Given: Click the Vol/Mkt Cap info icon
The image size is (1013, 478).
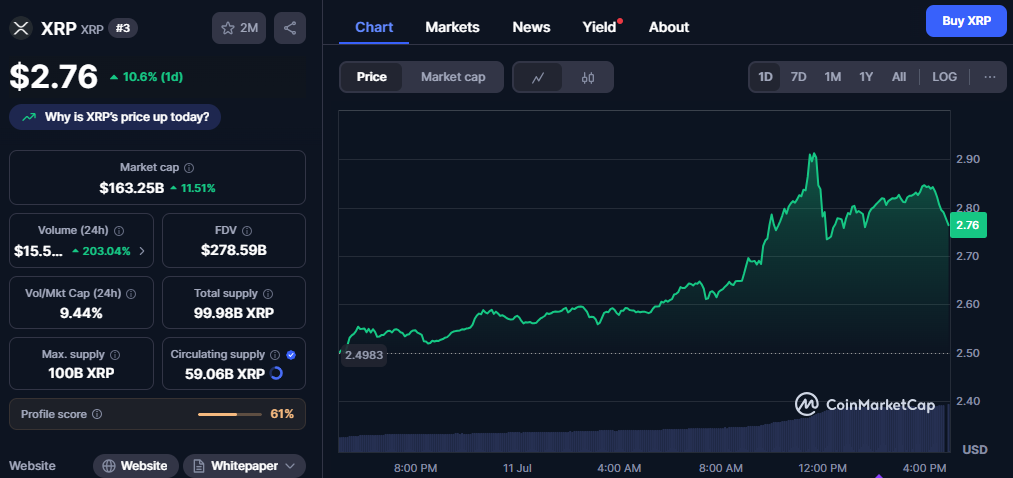Looking at the screenshot, I should [x=131, y=294].
